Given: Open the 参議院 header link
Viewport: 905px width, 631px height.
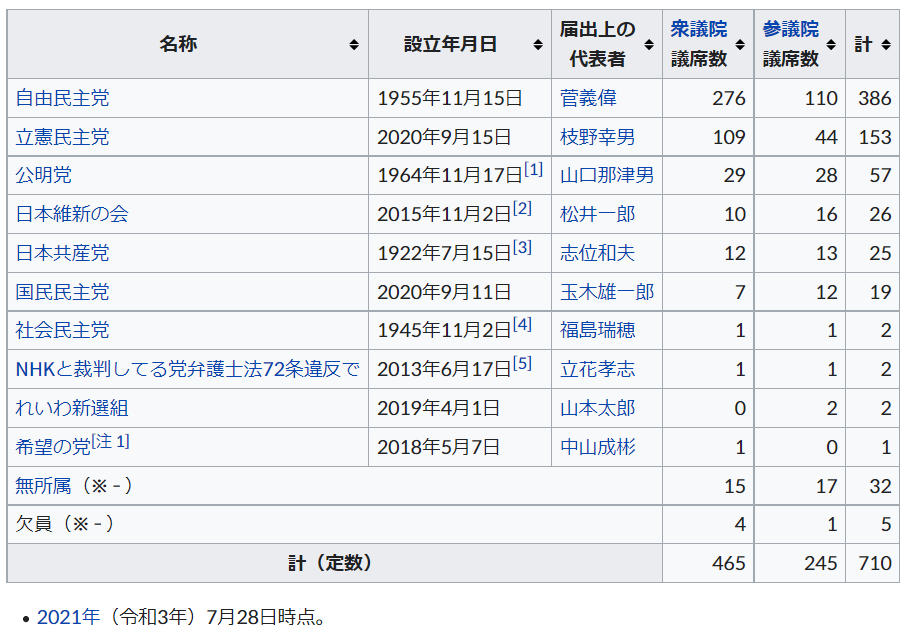Looking at the screenshot, I should pos(790,29).
